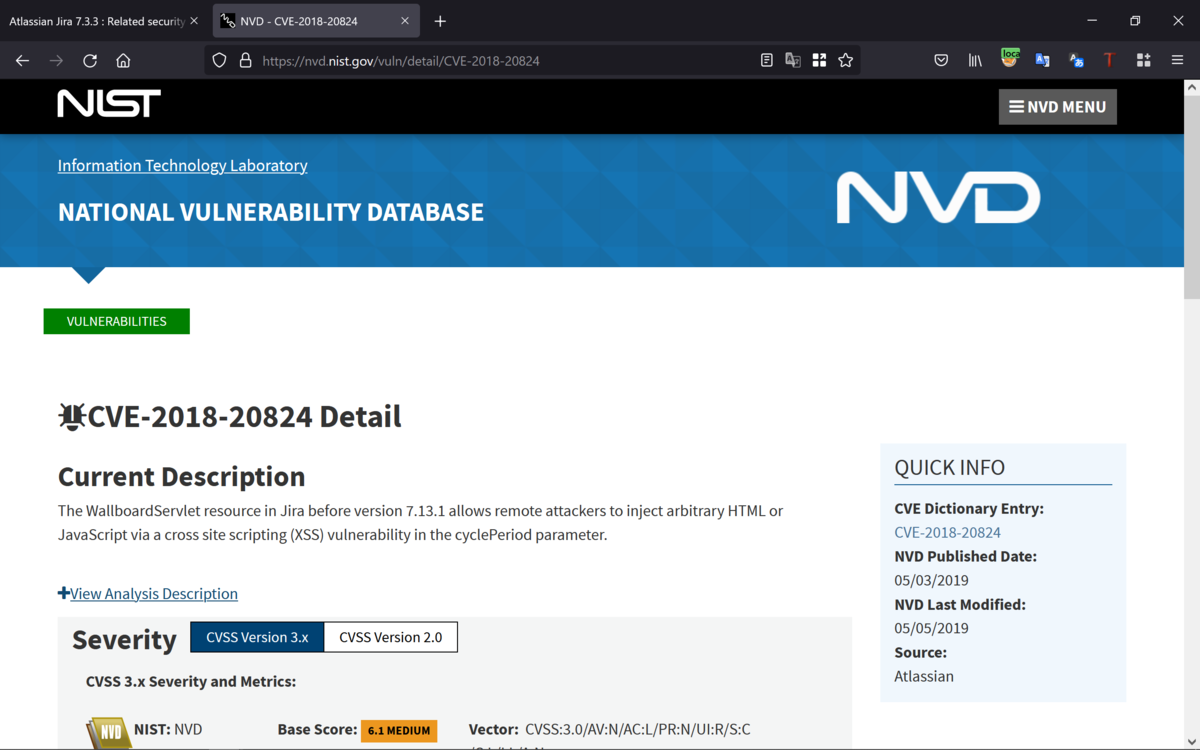Viewport: 1200px width, 750px height.
Task: Minimize the browser window
Action: point(1092,21)
